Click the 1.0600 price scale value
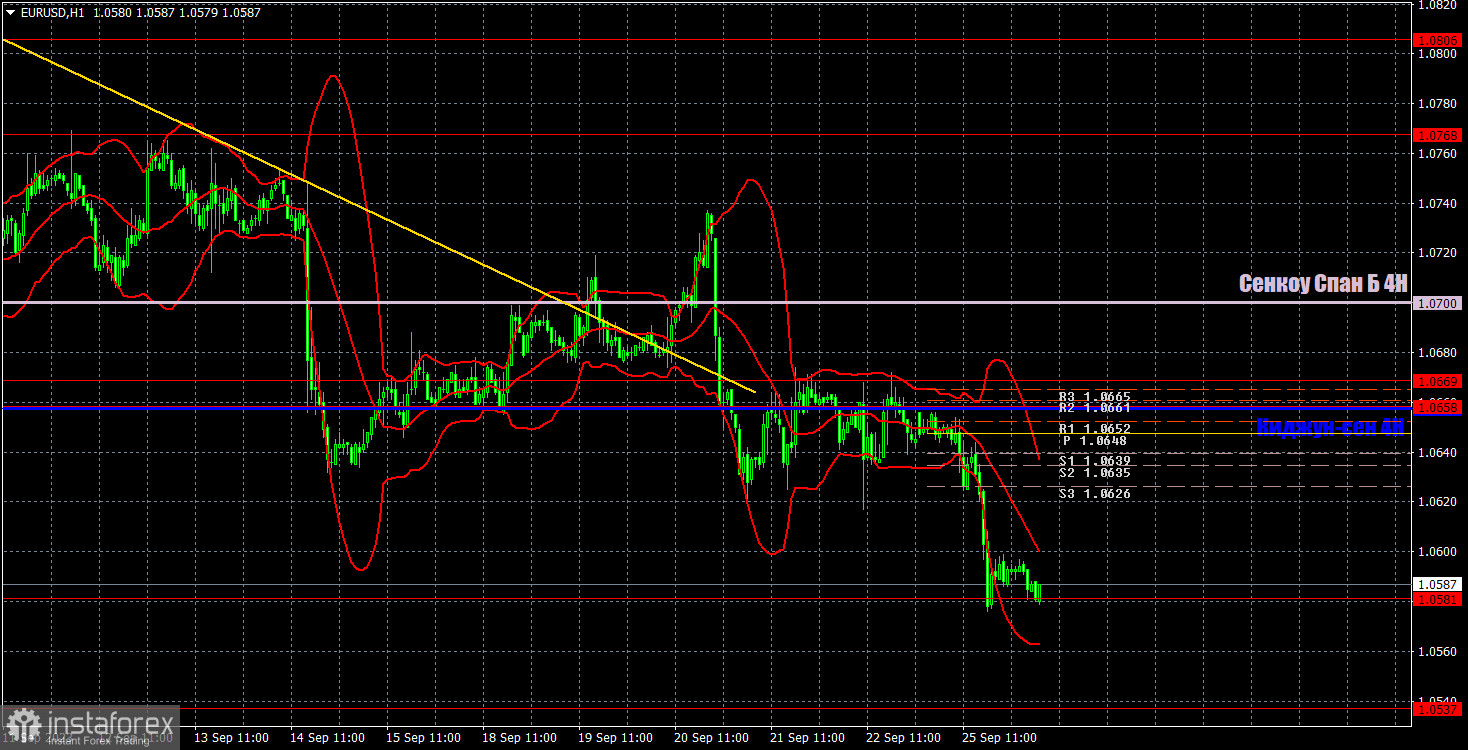This screenshot has width=1468, height=750. (x=1439, y=552)
